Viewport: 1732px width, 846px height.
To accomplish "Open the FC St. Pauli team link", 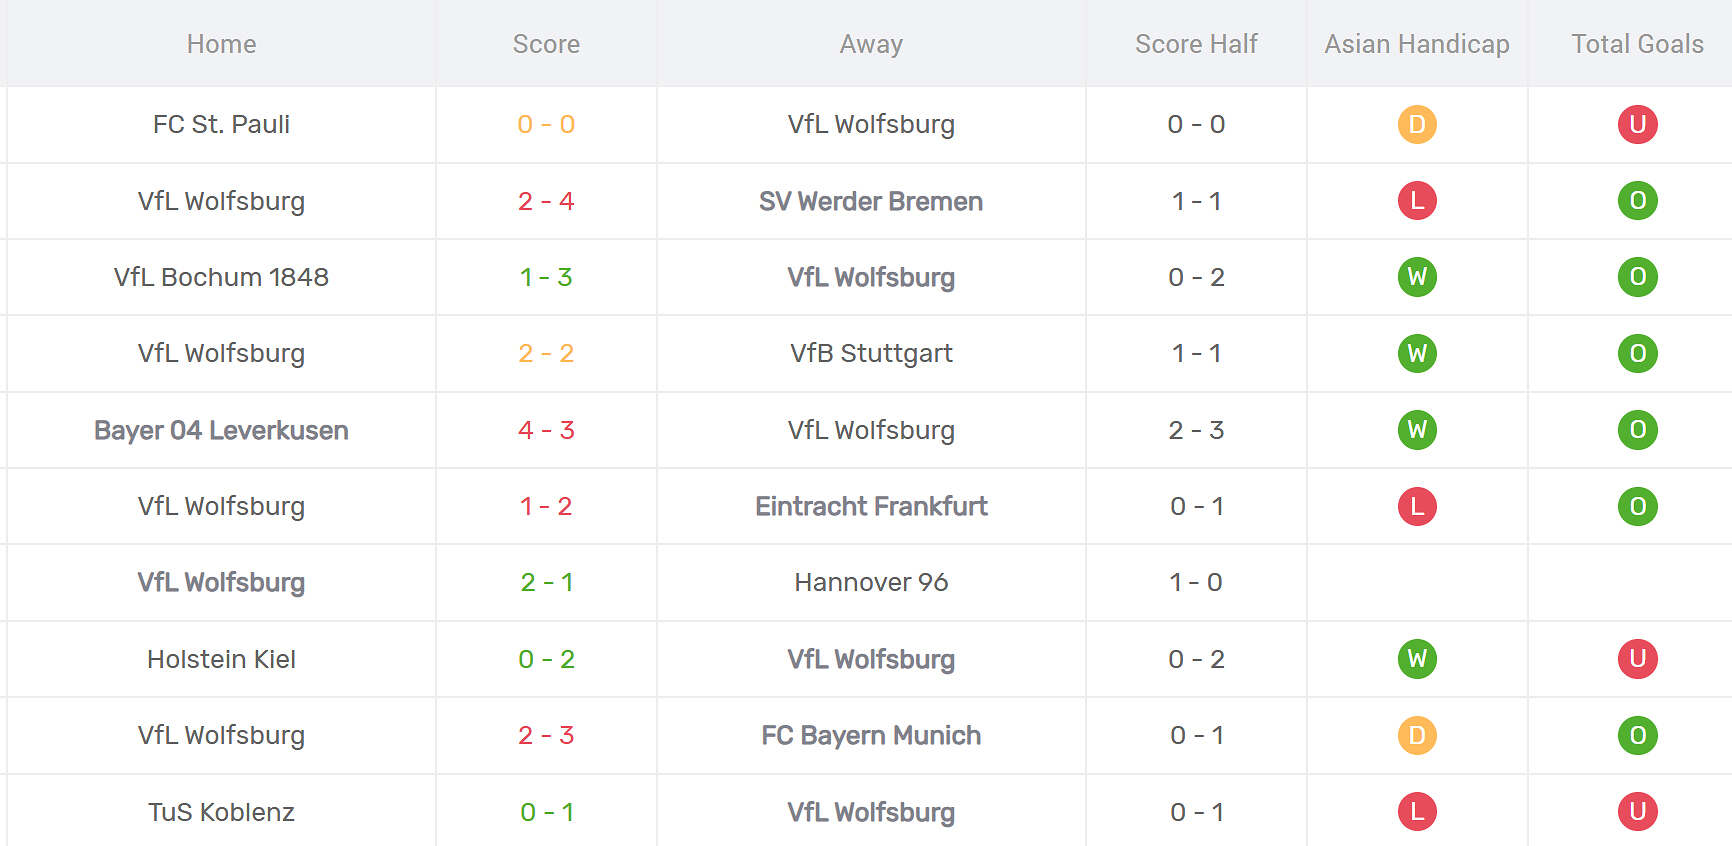I will 221,124.
